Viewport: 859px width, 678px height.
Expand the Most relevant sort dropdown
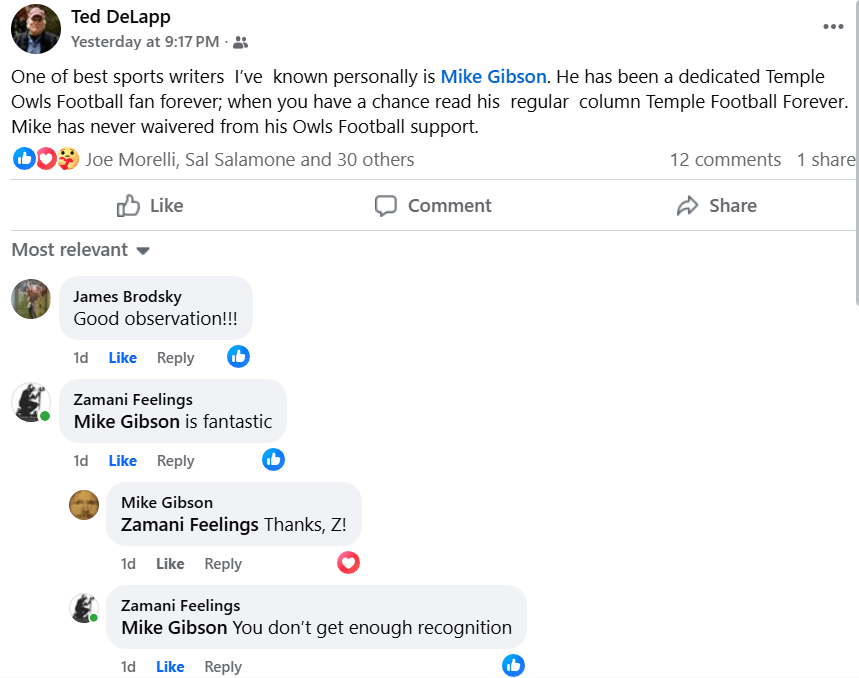pos(81,250)
